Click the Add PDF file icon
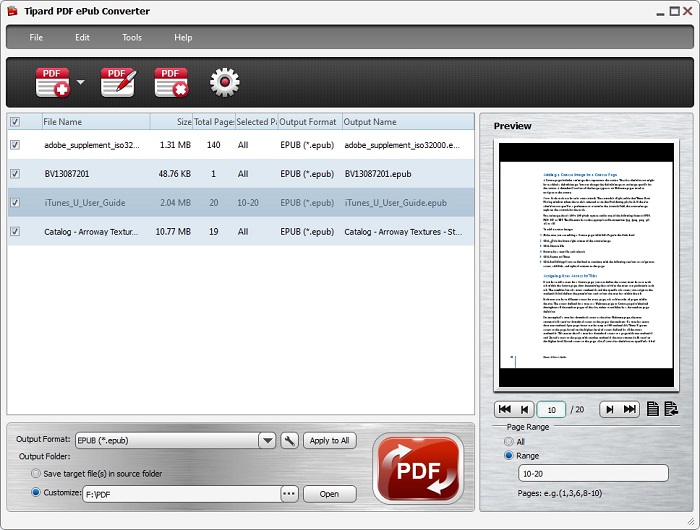The width and height of the screenshot is (700, 530). 52,82
